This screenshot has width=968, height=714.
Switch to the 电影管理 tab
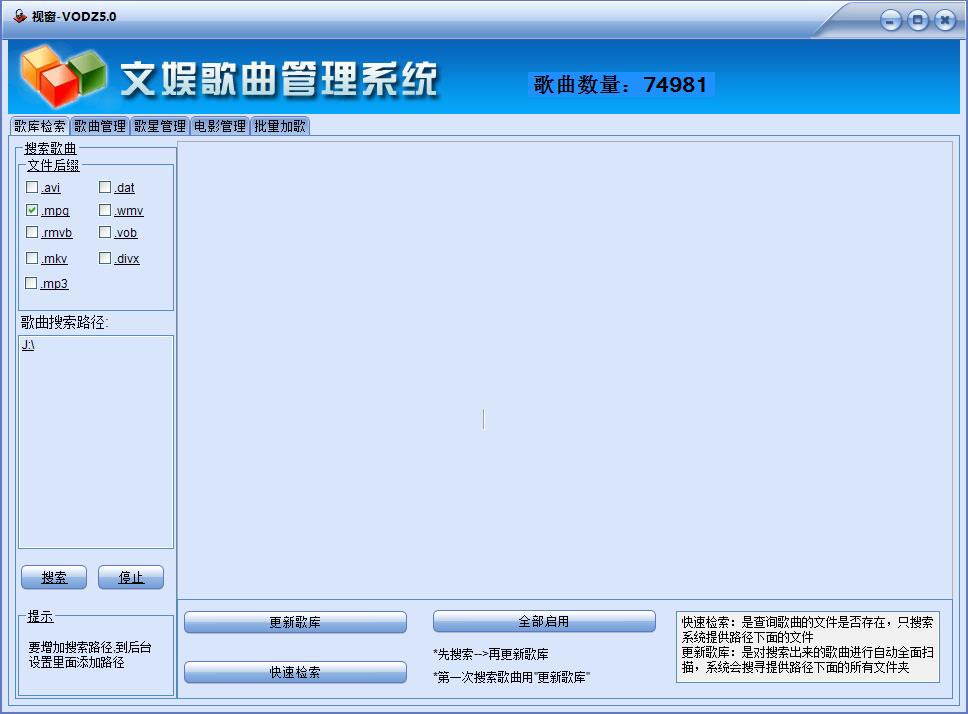(218, 126)
